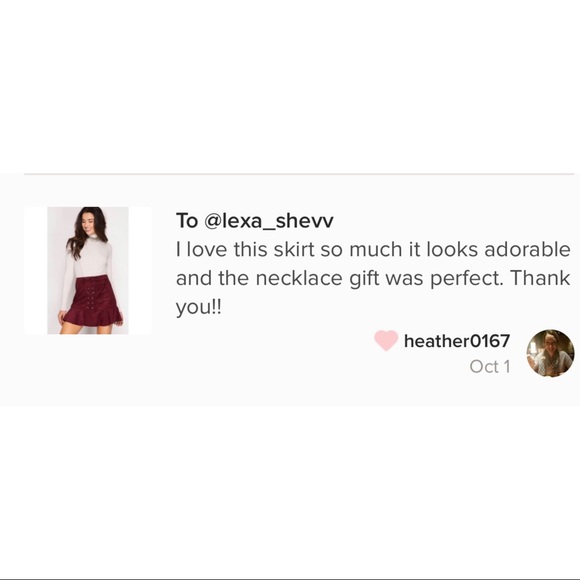Viewport: 580px width, 580px height.
Task: Tap the maroon ruffle skirt in the photo
Action: (92, 300)
